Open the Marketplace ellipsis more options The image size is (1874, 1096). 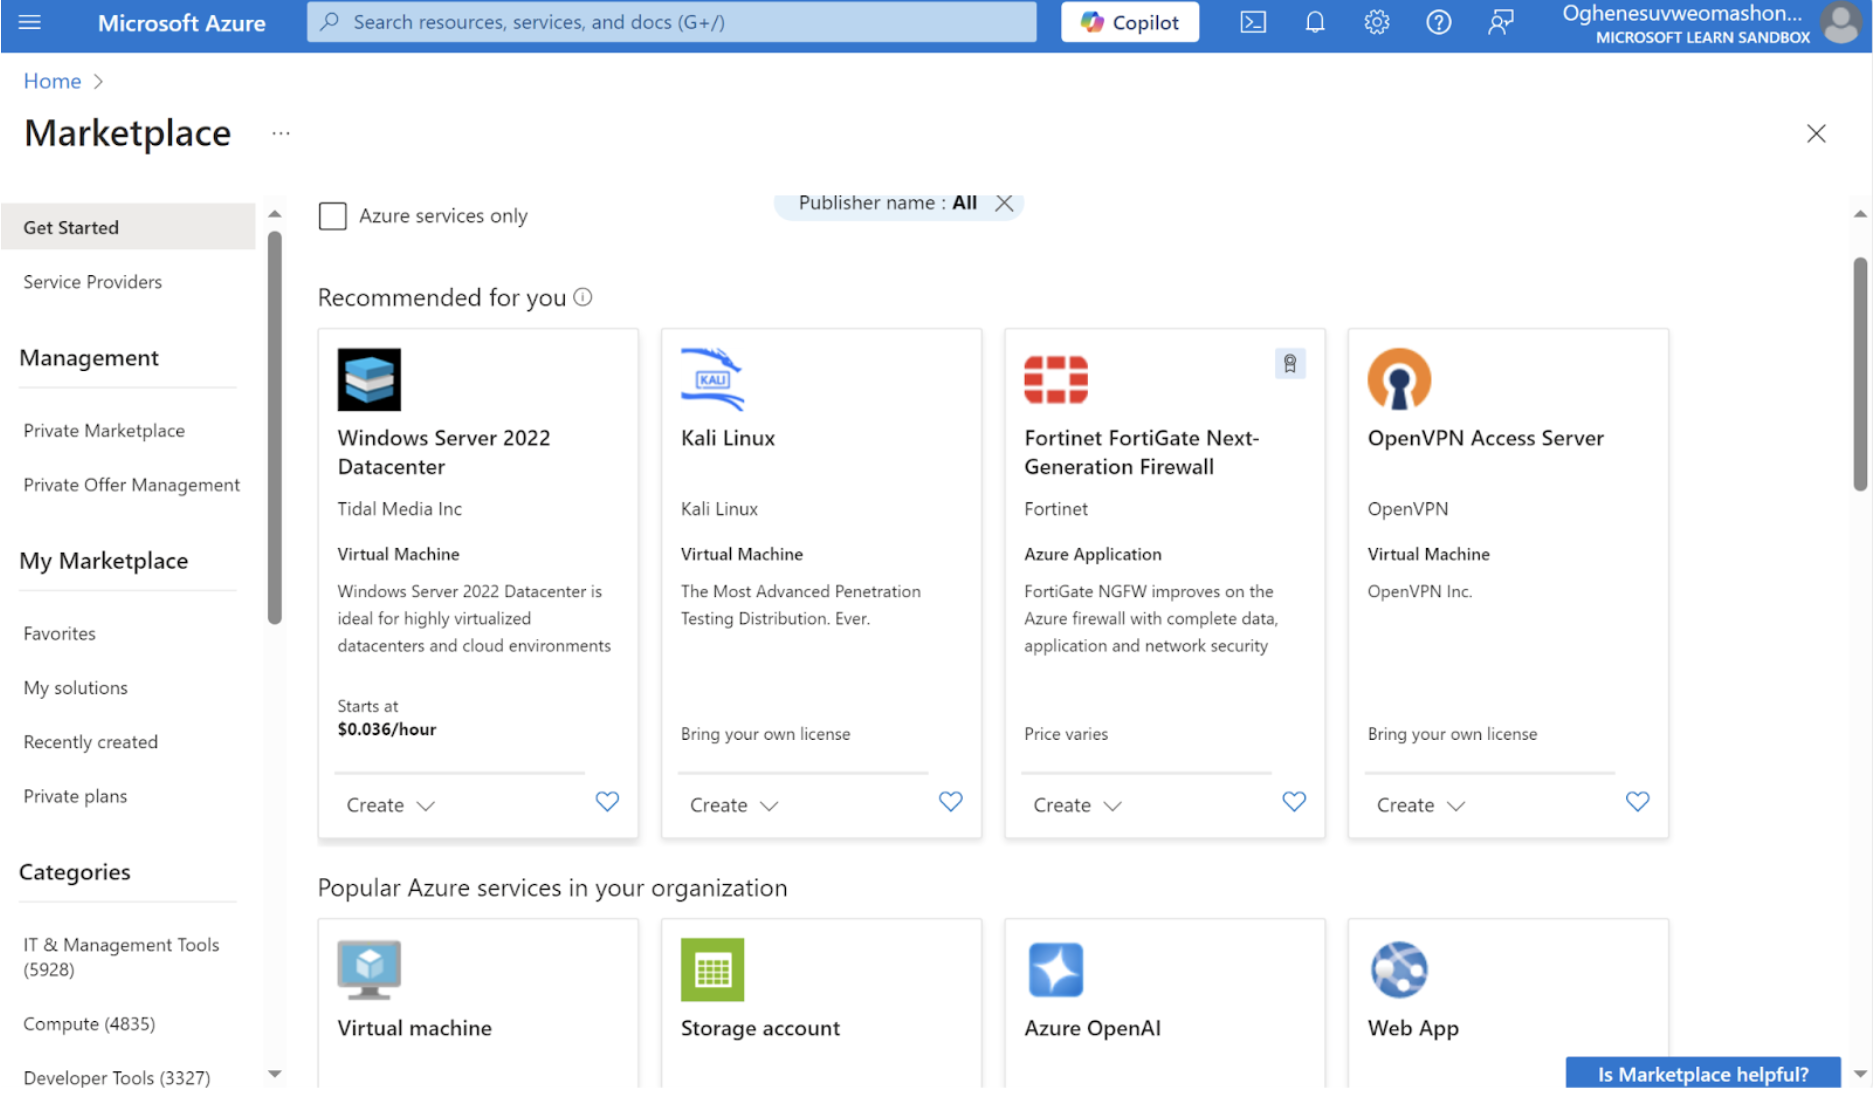click(280, 133)
